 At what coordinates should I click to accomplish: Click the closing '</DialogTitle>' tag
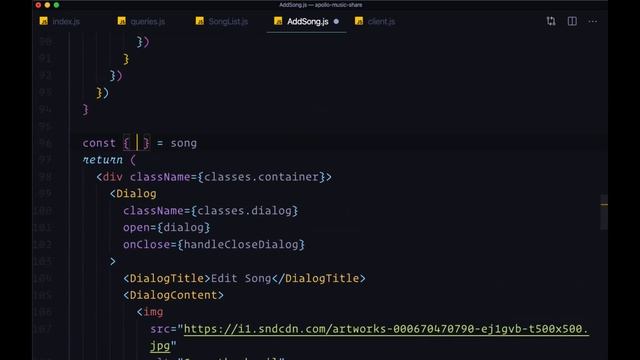pyautogui.click(x=318, y=278)
